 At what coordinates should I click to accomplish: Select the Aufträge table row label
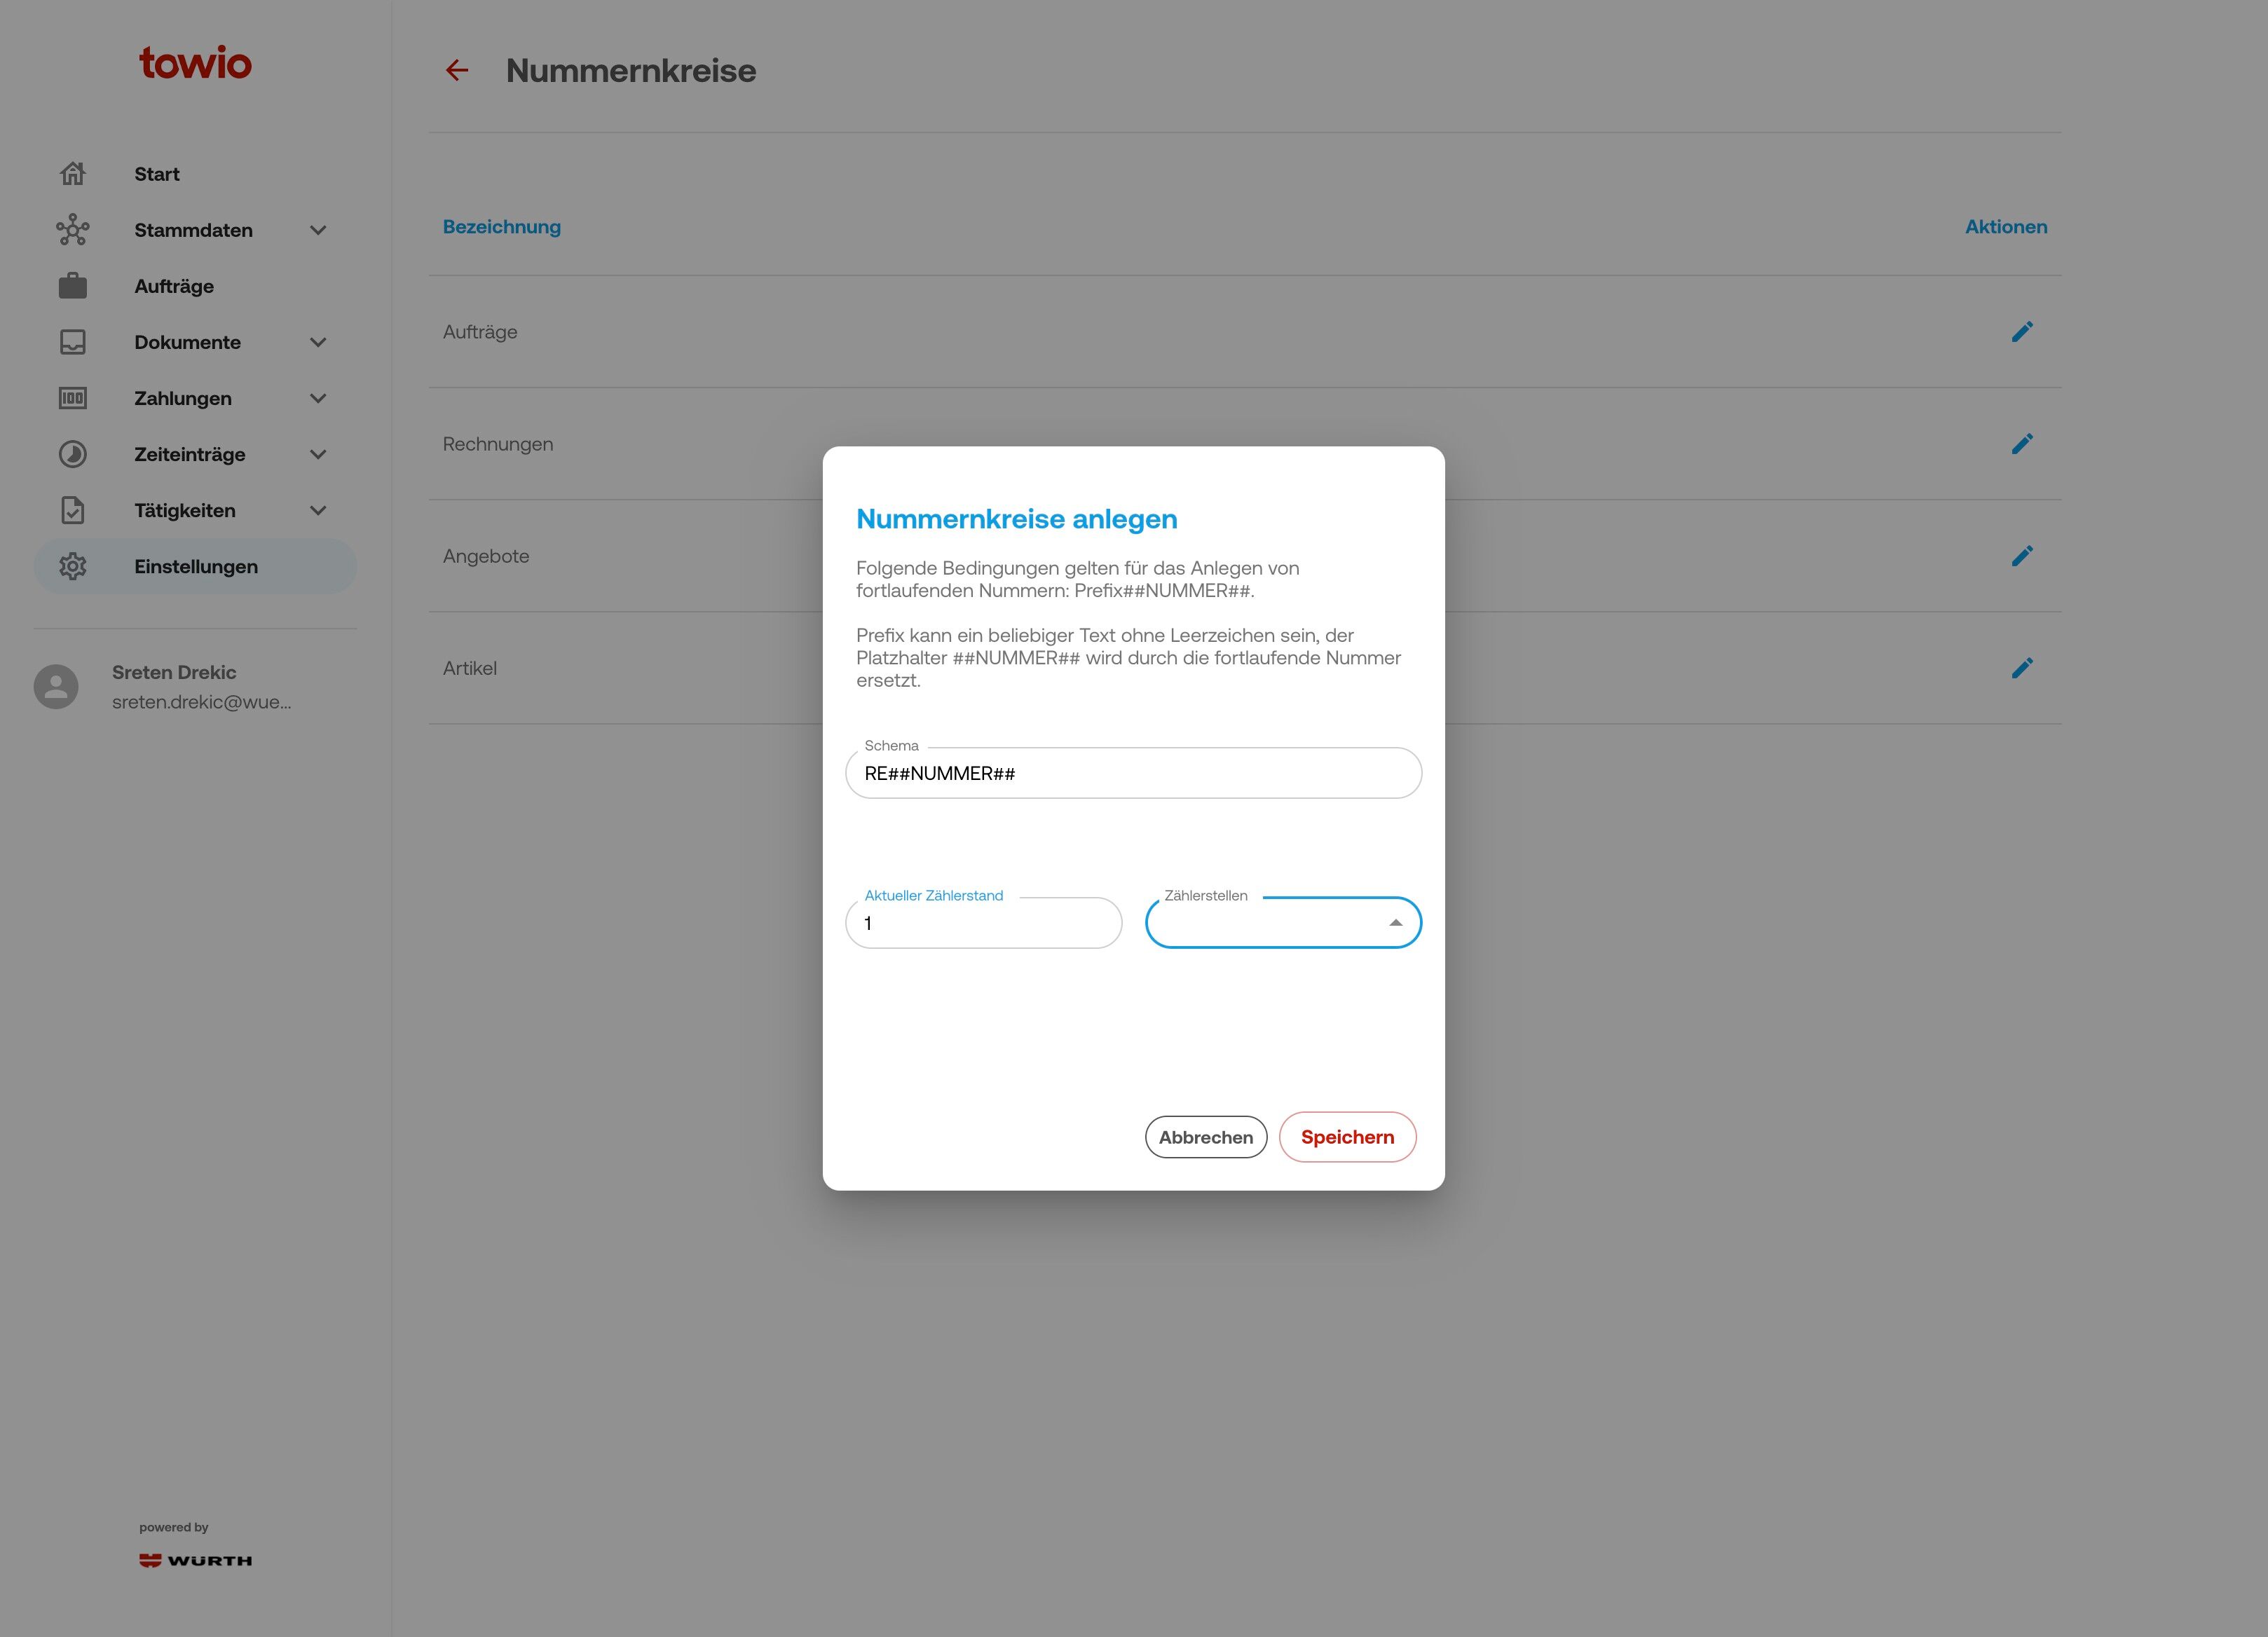[480, 332]
